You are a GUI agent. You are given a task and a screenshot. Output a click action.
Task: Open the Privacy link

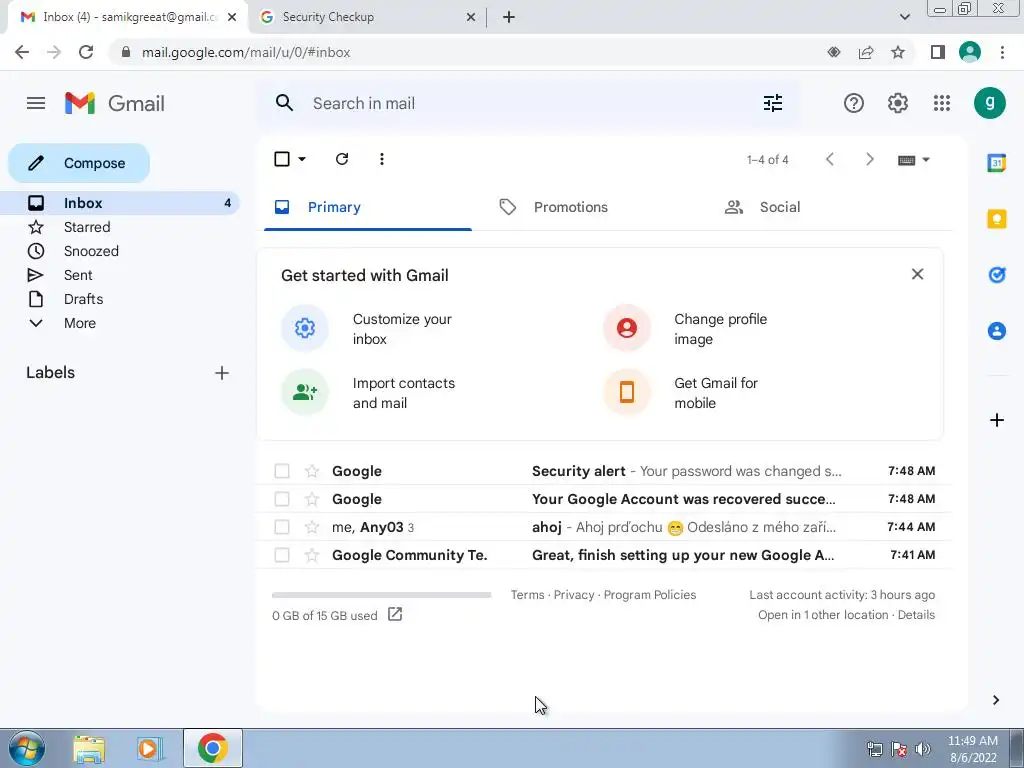(x=574, y=595)
